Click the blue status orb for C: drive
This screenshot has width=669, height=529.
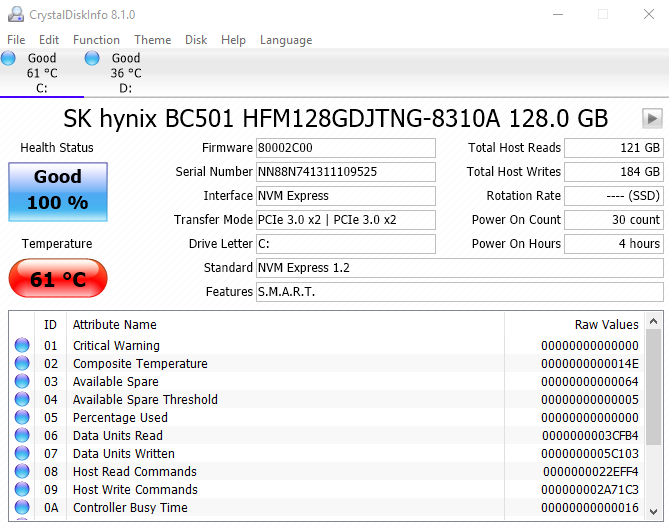8,58
